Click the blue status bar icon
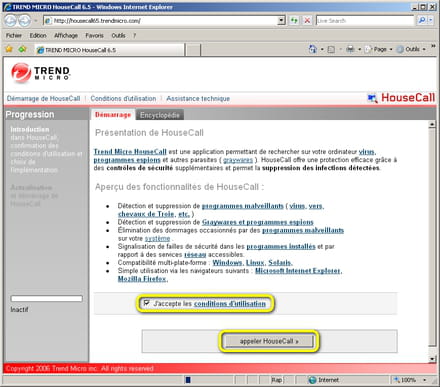 click(188, 380)
